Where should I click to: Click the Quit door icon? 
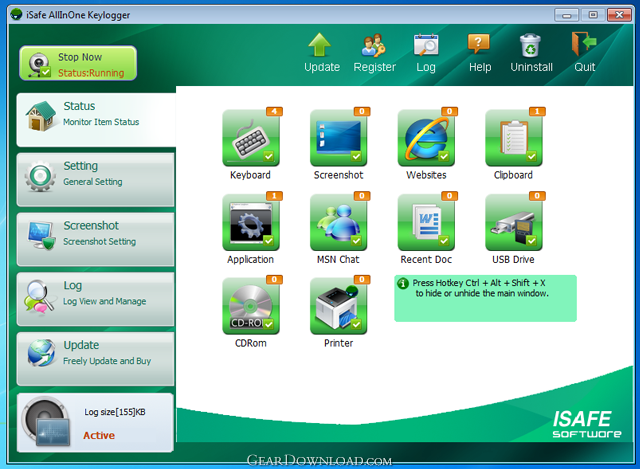tap(584, 44)
